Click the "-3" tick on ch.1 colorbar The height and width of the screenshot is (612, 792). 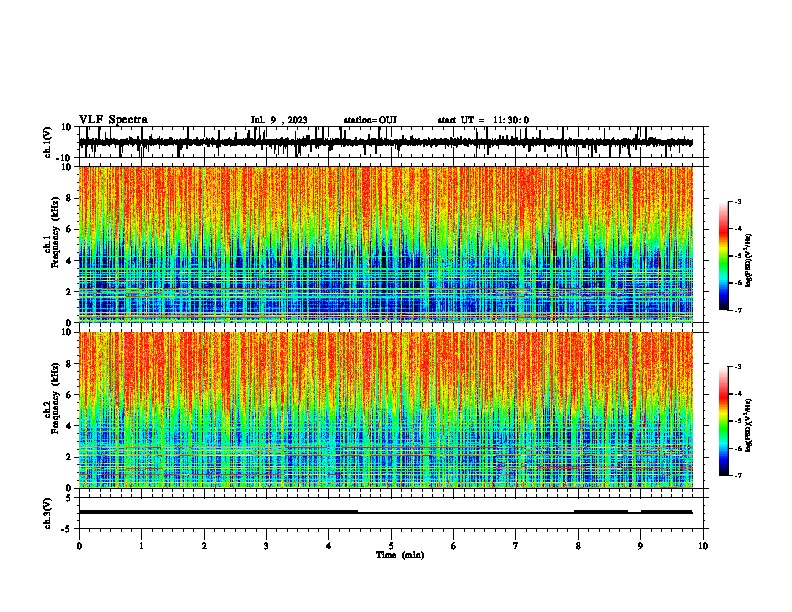(737, 202)
